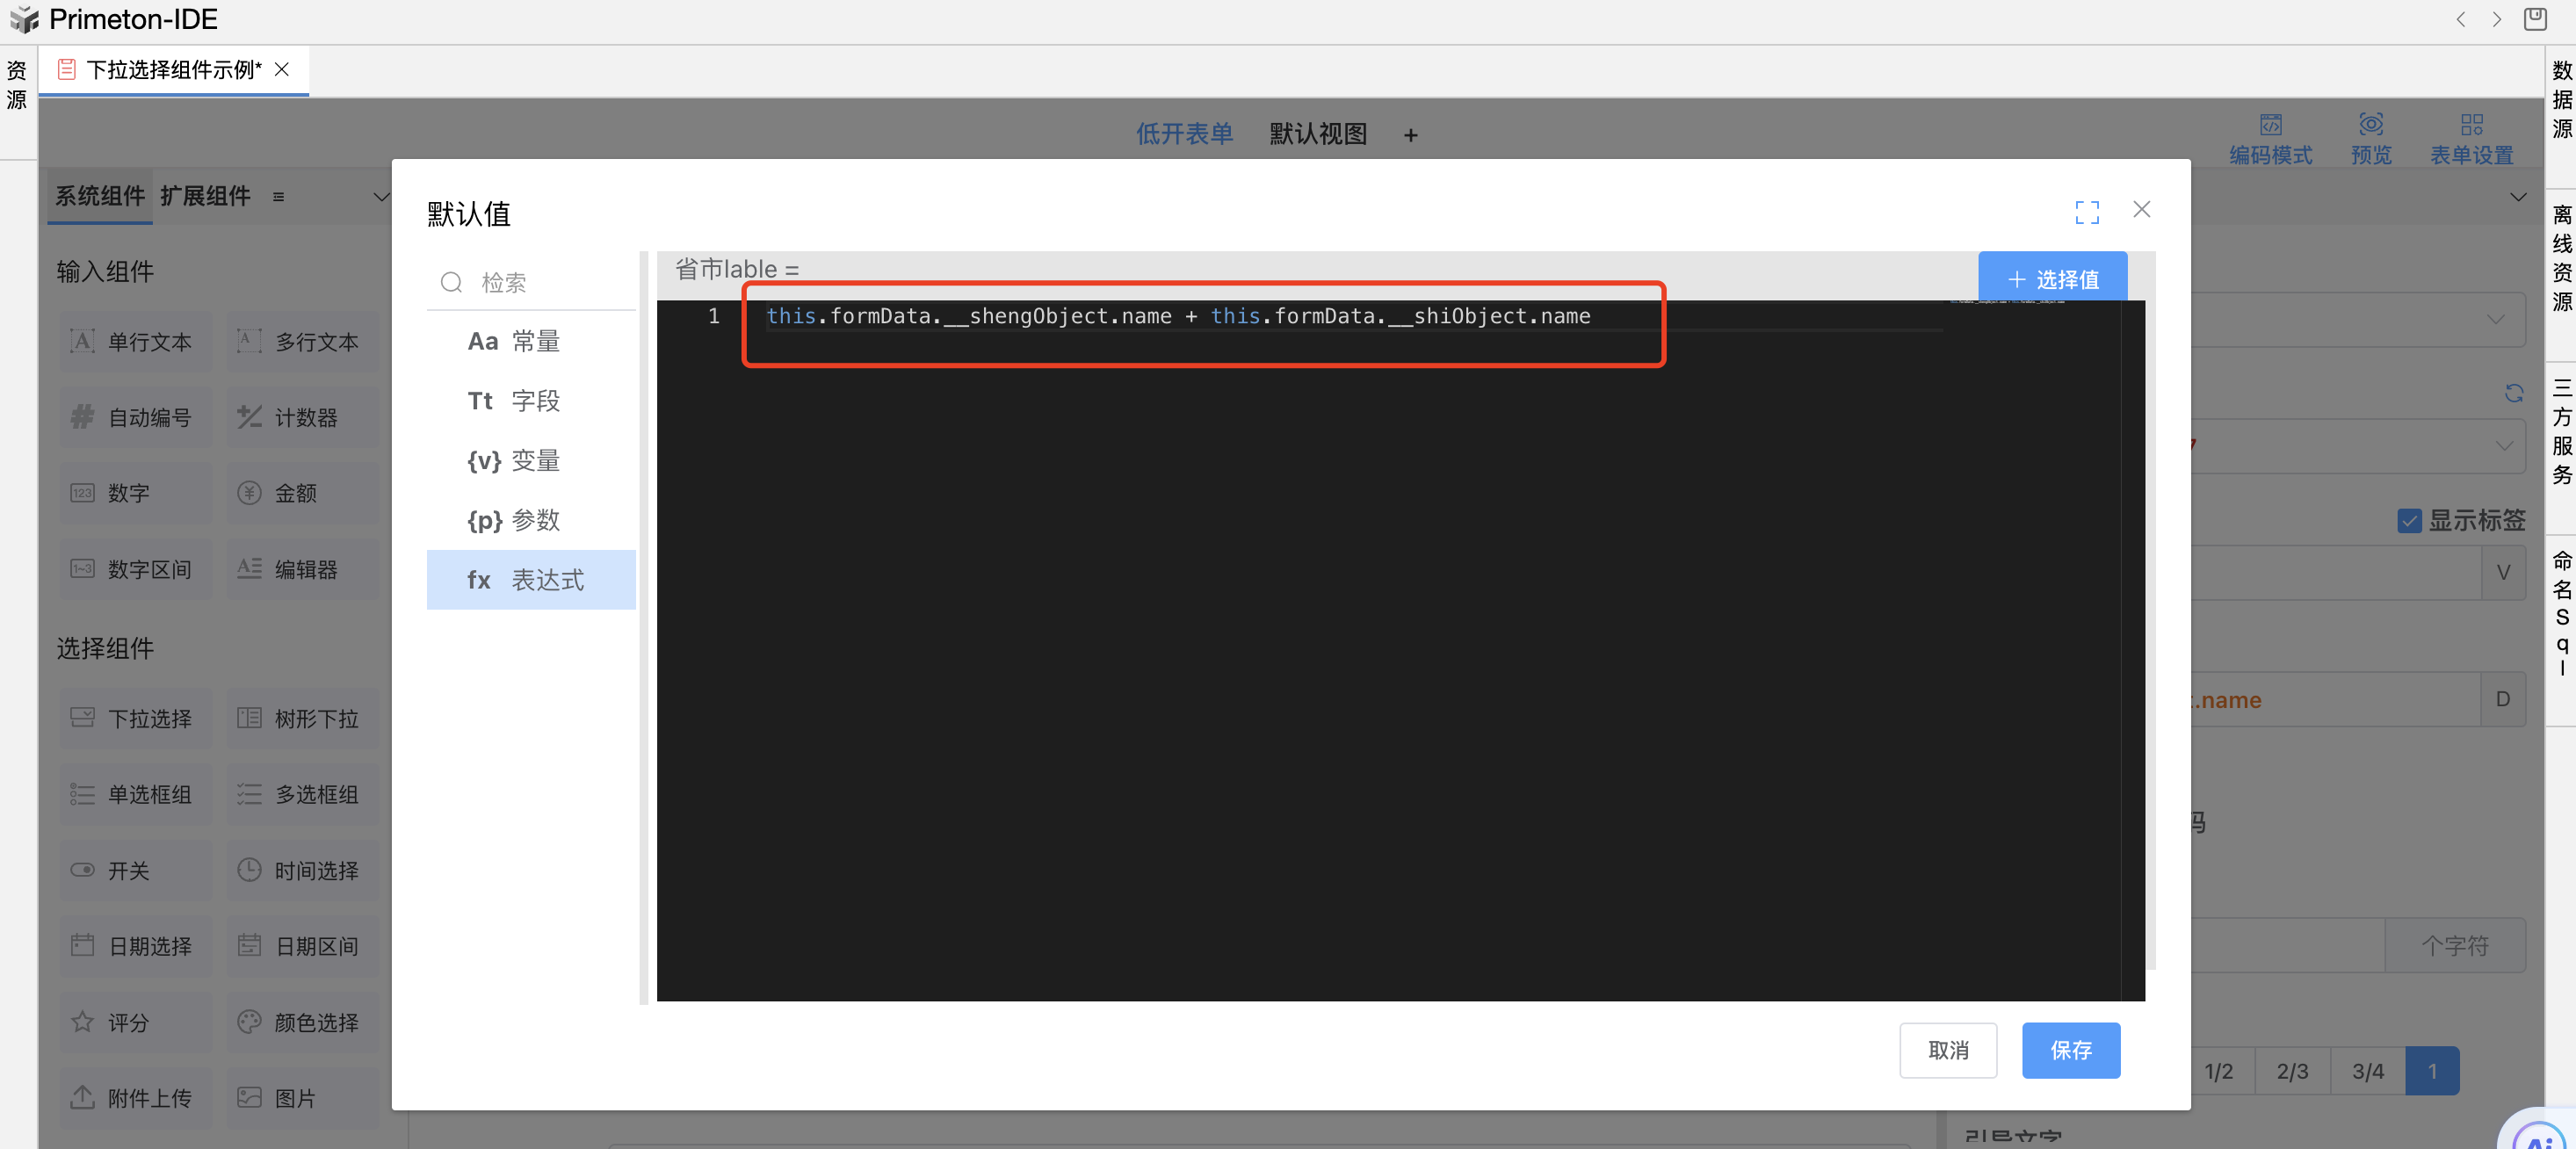The width and height of the screenshot is (2576, 1149).
Task: Click the 选择值 button
Action: pos(2052,280)
